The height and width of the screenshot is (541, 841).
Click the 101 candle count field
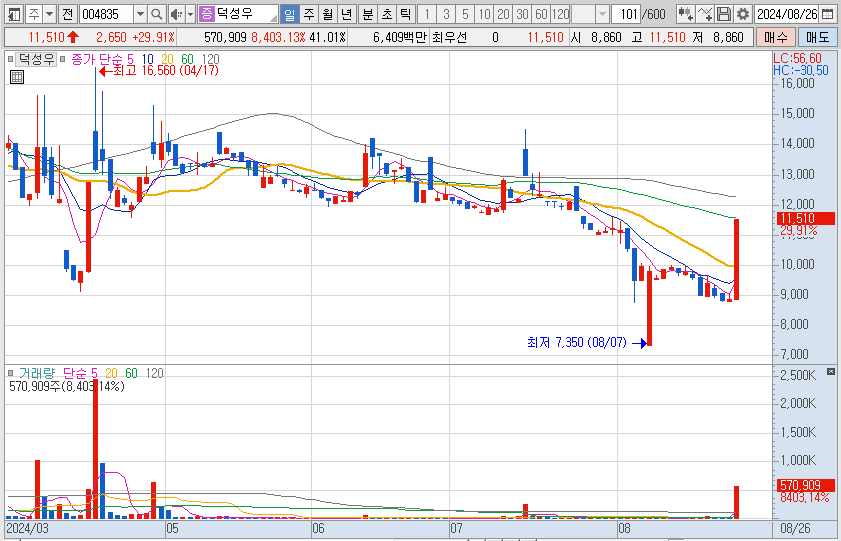click(627, 14)
